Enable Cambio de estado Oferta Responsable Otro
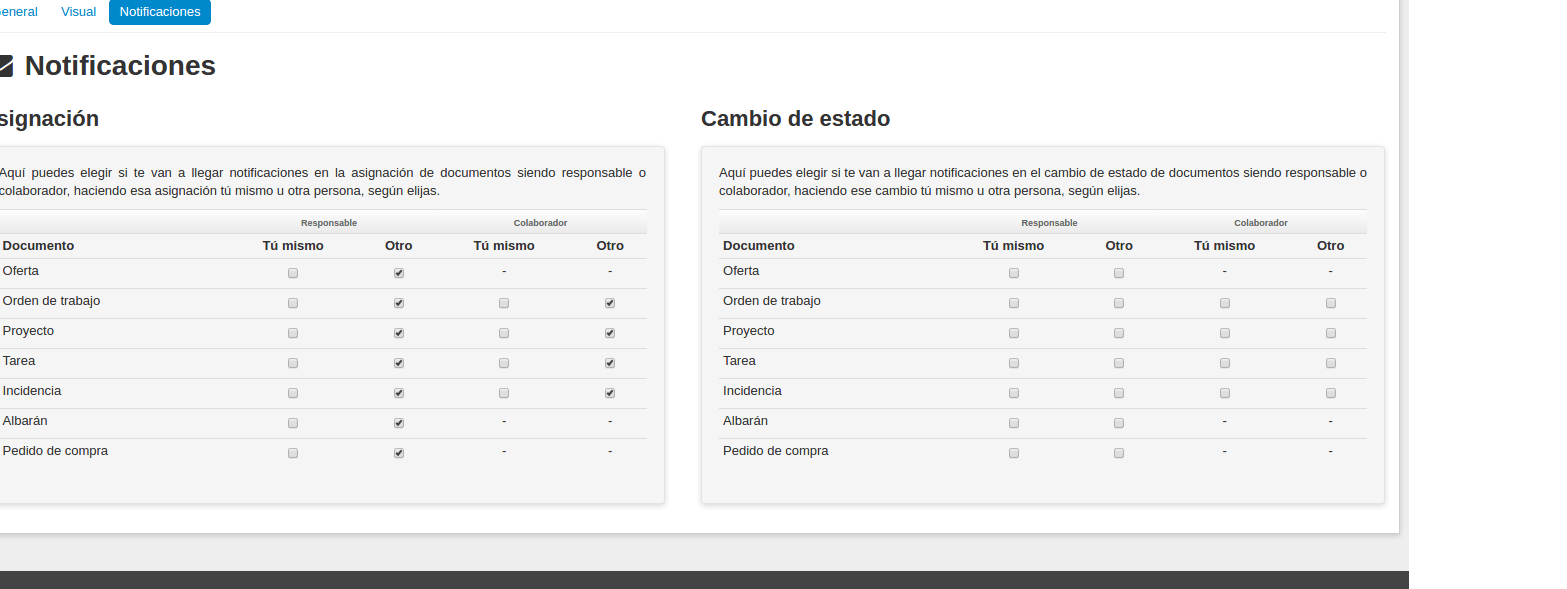Image resolution: width=1567 pixels, height=589 pixels. [x=1119, y=273]
